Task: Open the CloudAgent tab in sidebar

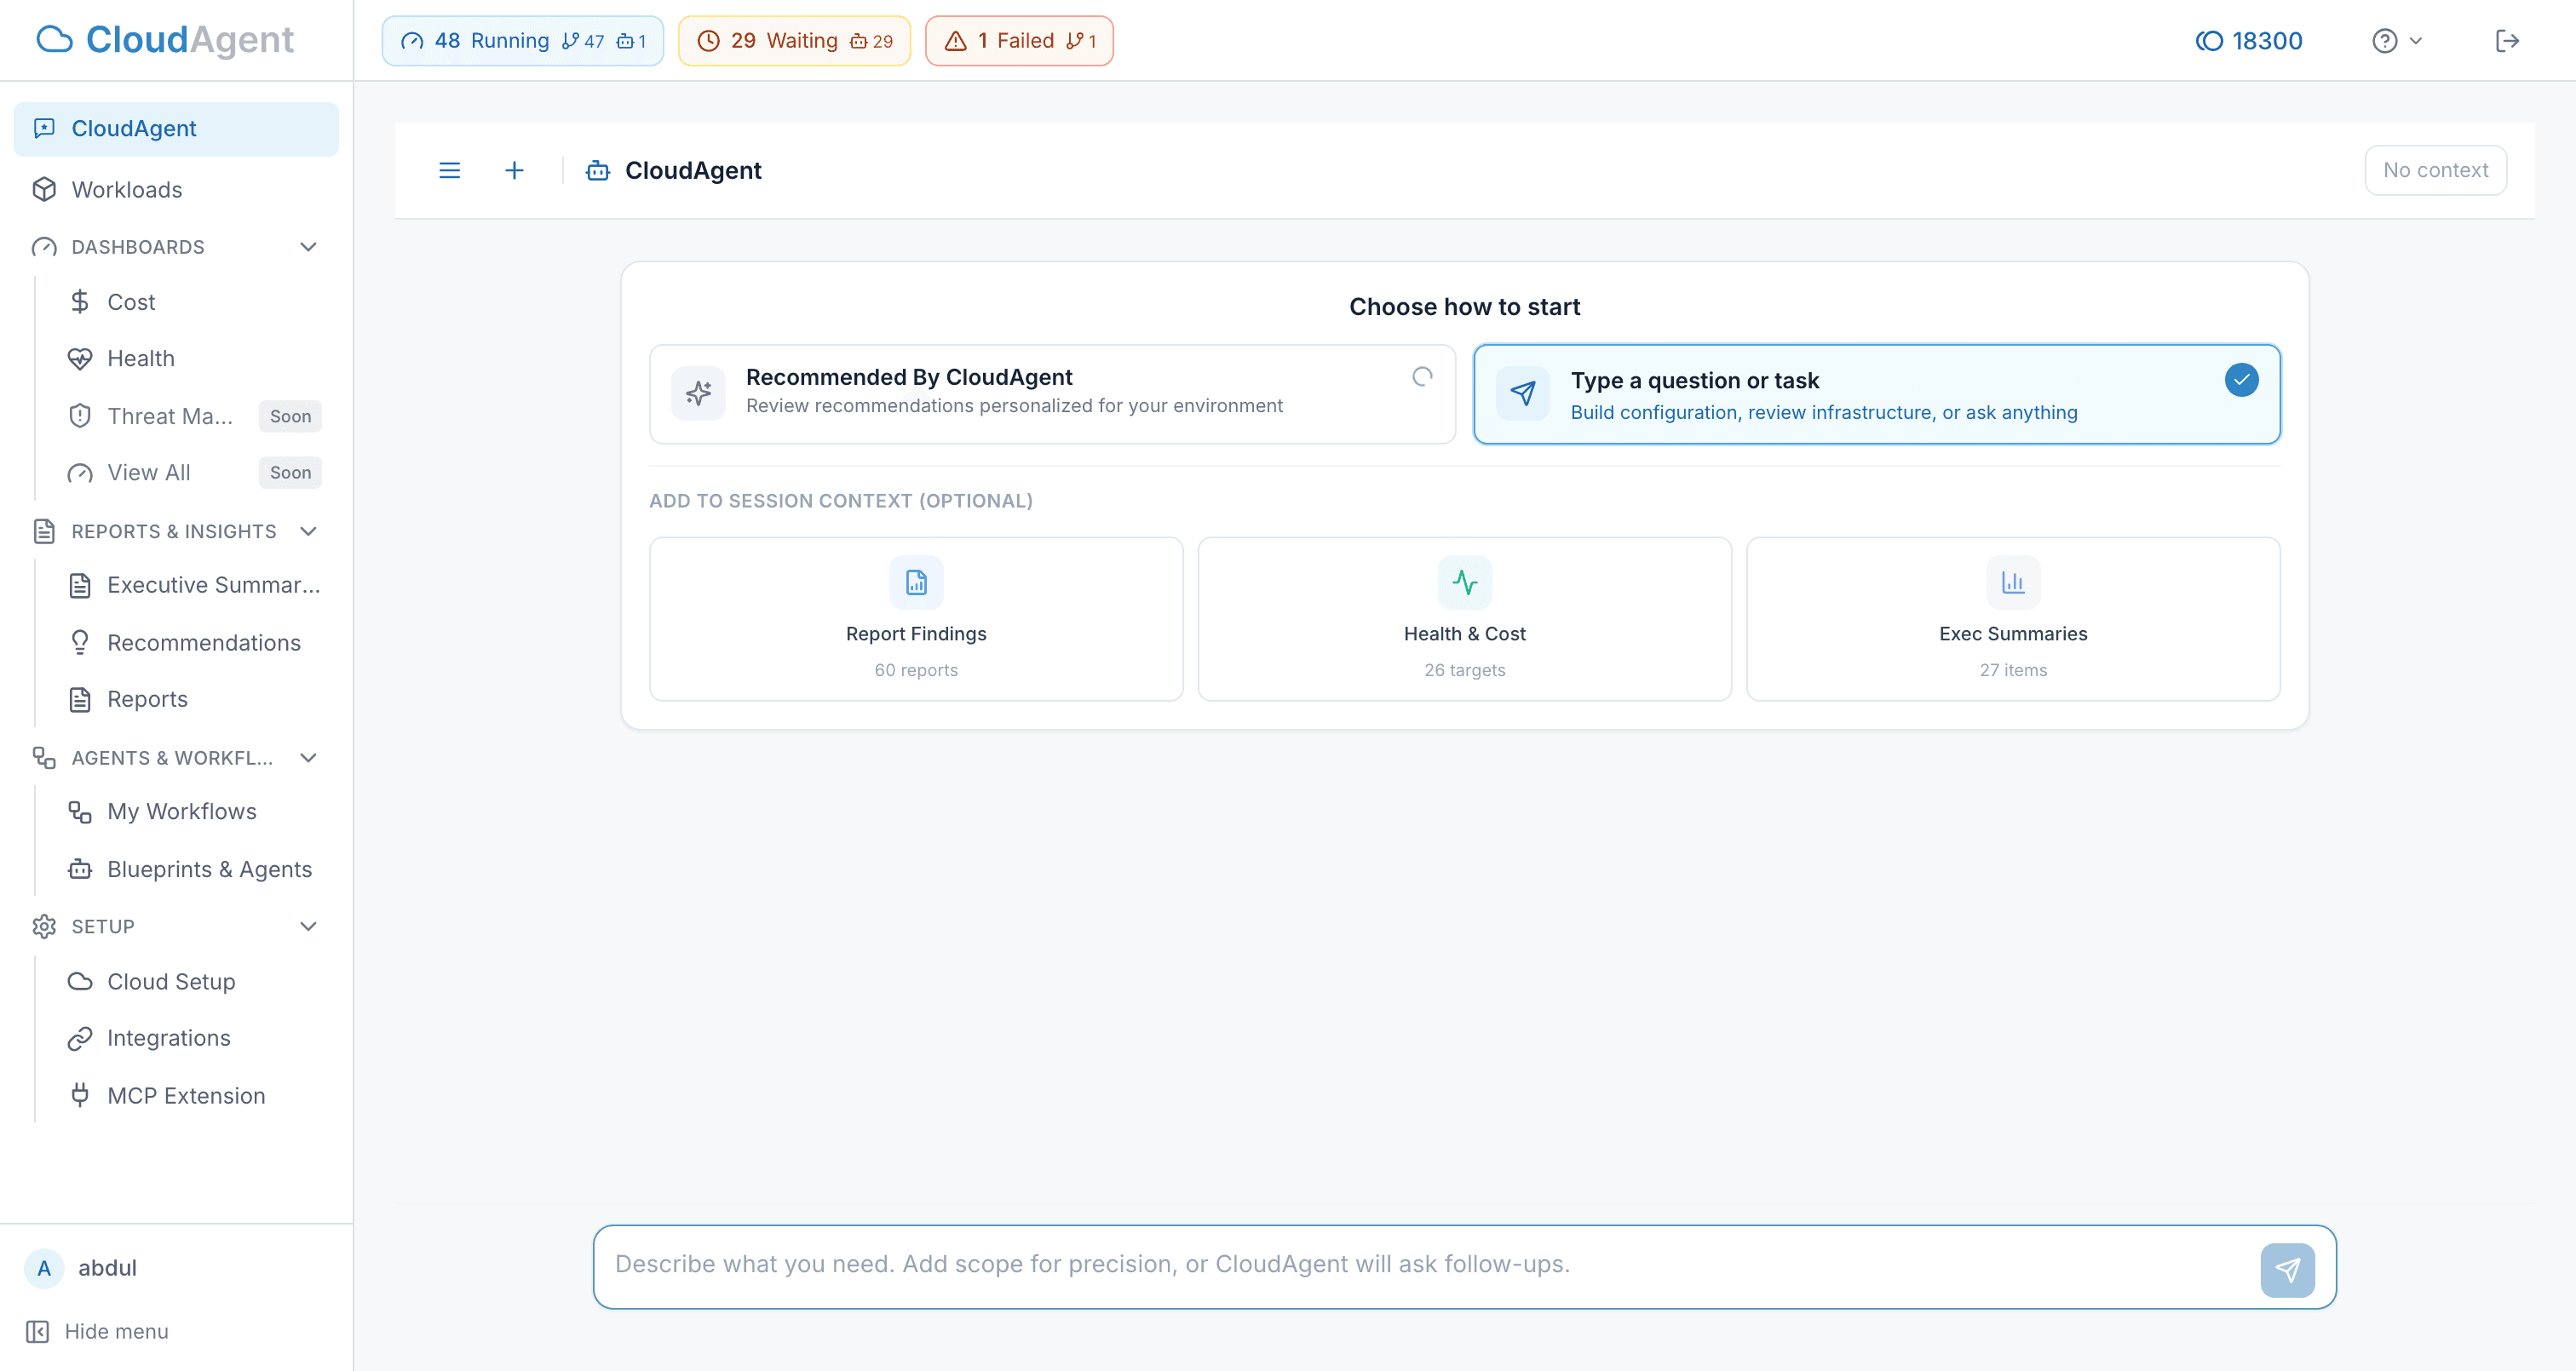Action: pos(134,128)
